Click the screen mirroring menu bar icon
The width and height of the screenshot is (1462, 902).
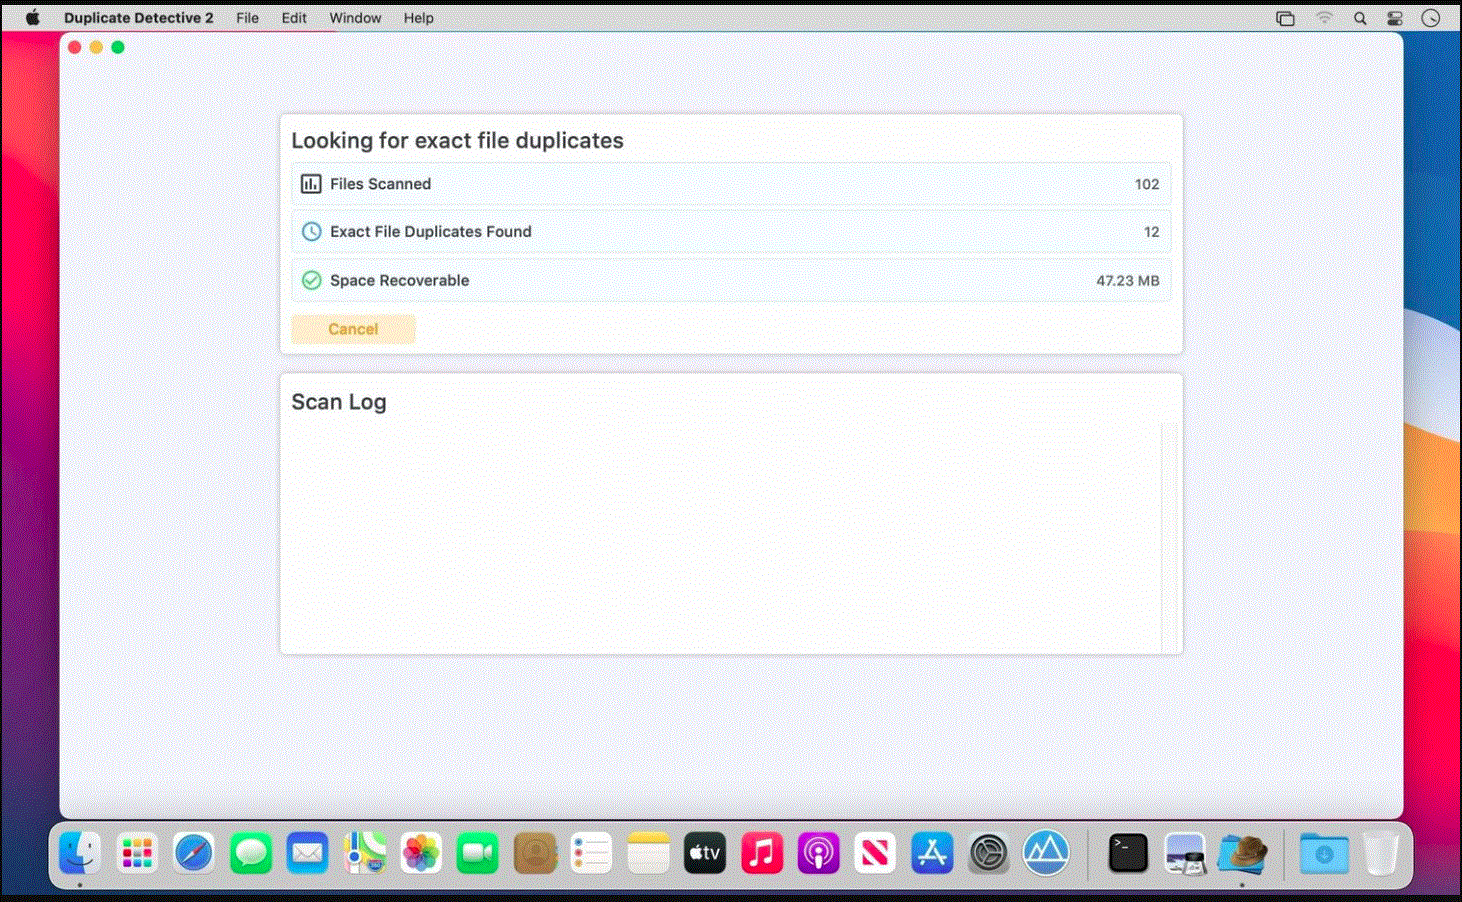pyautogui.click(x=1286, y=18)
